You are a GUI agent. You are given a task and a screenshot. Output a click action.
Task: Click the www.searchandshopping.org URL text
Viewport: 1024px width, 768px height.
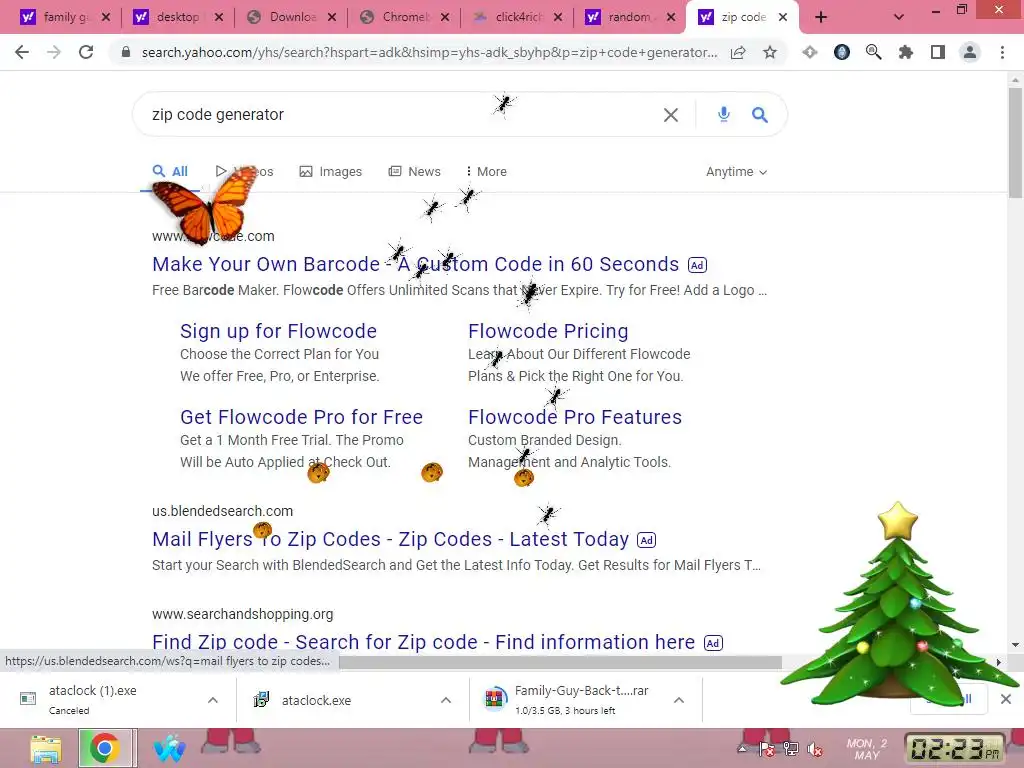(242, 614)
